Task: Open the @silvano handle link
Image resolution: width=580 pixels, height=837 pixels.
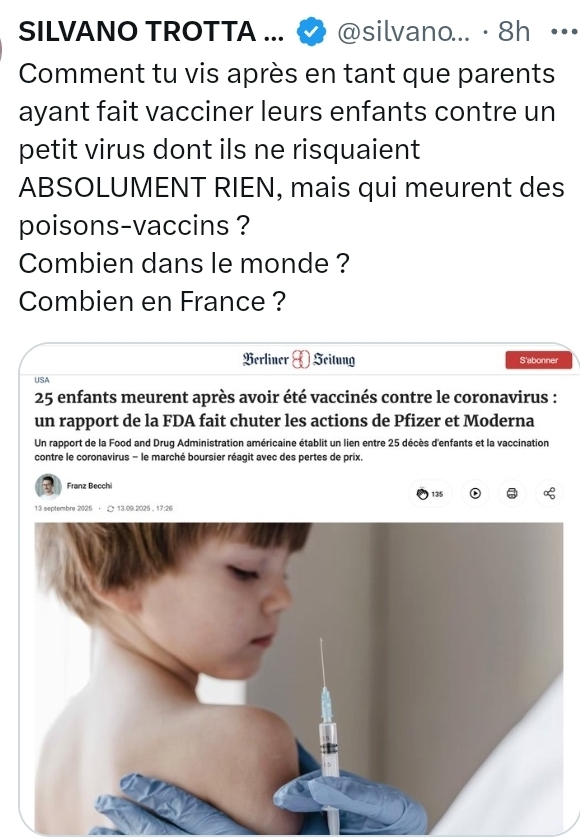Action: (x=403, y=33)
